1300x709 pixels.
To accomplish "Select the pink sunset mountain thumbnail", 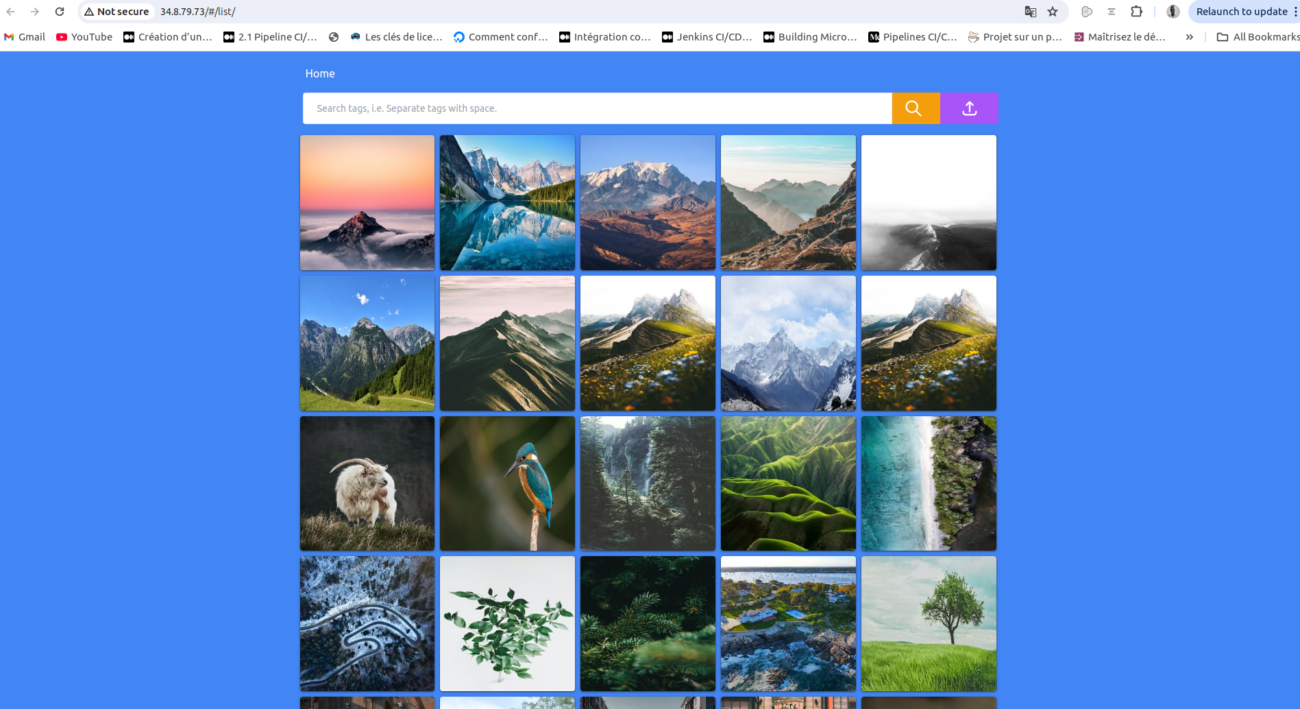I will 367,202.
